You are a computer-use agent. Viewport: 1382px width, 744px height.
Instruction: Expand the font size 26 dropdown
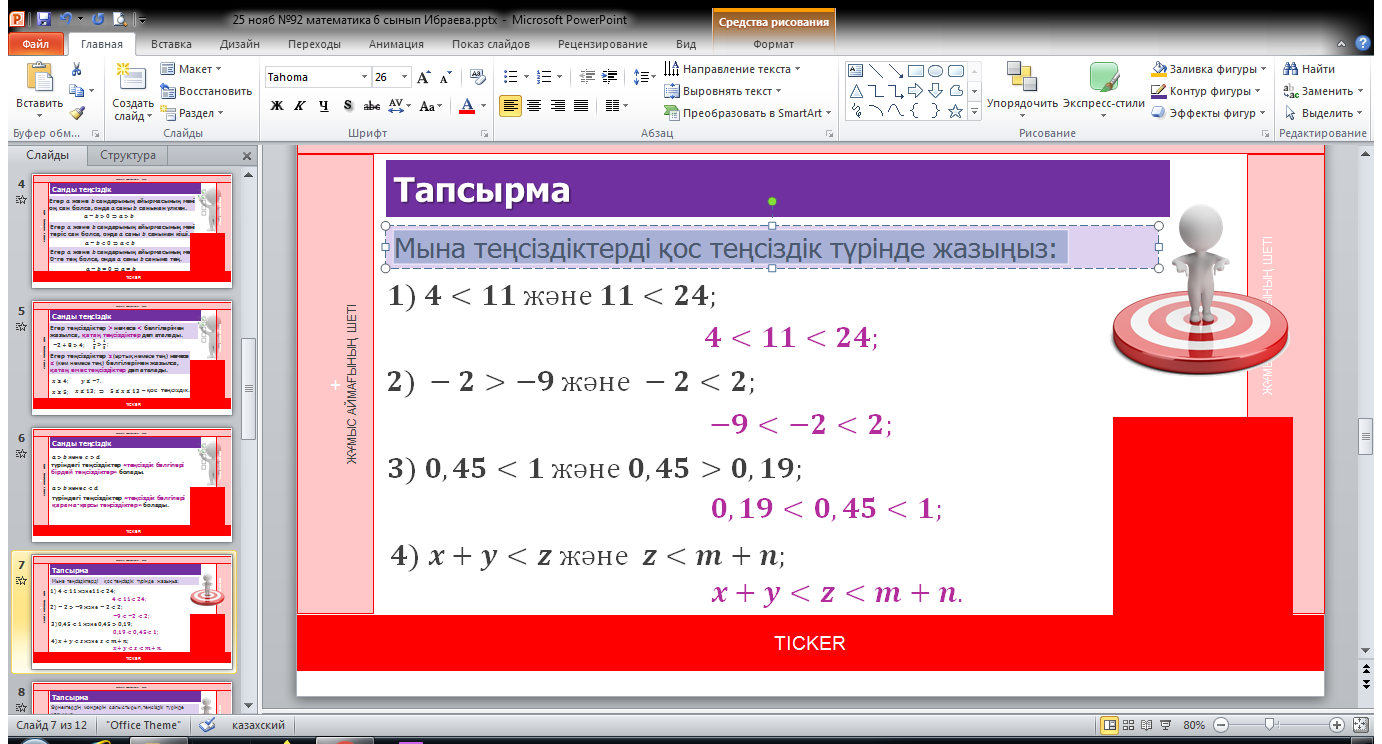[x=402, y=77]
